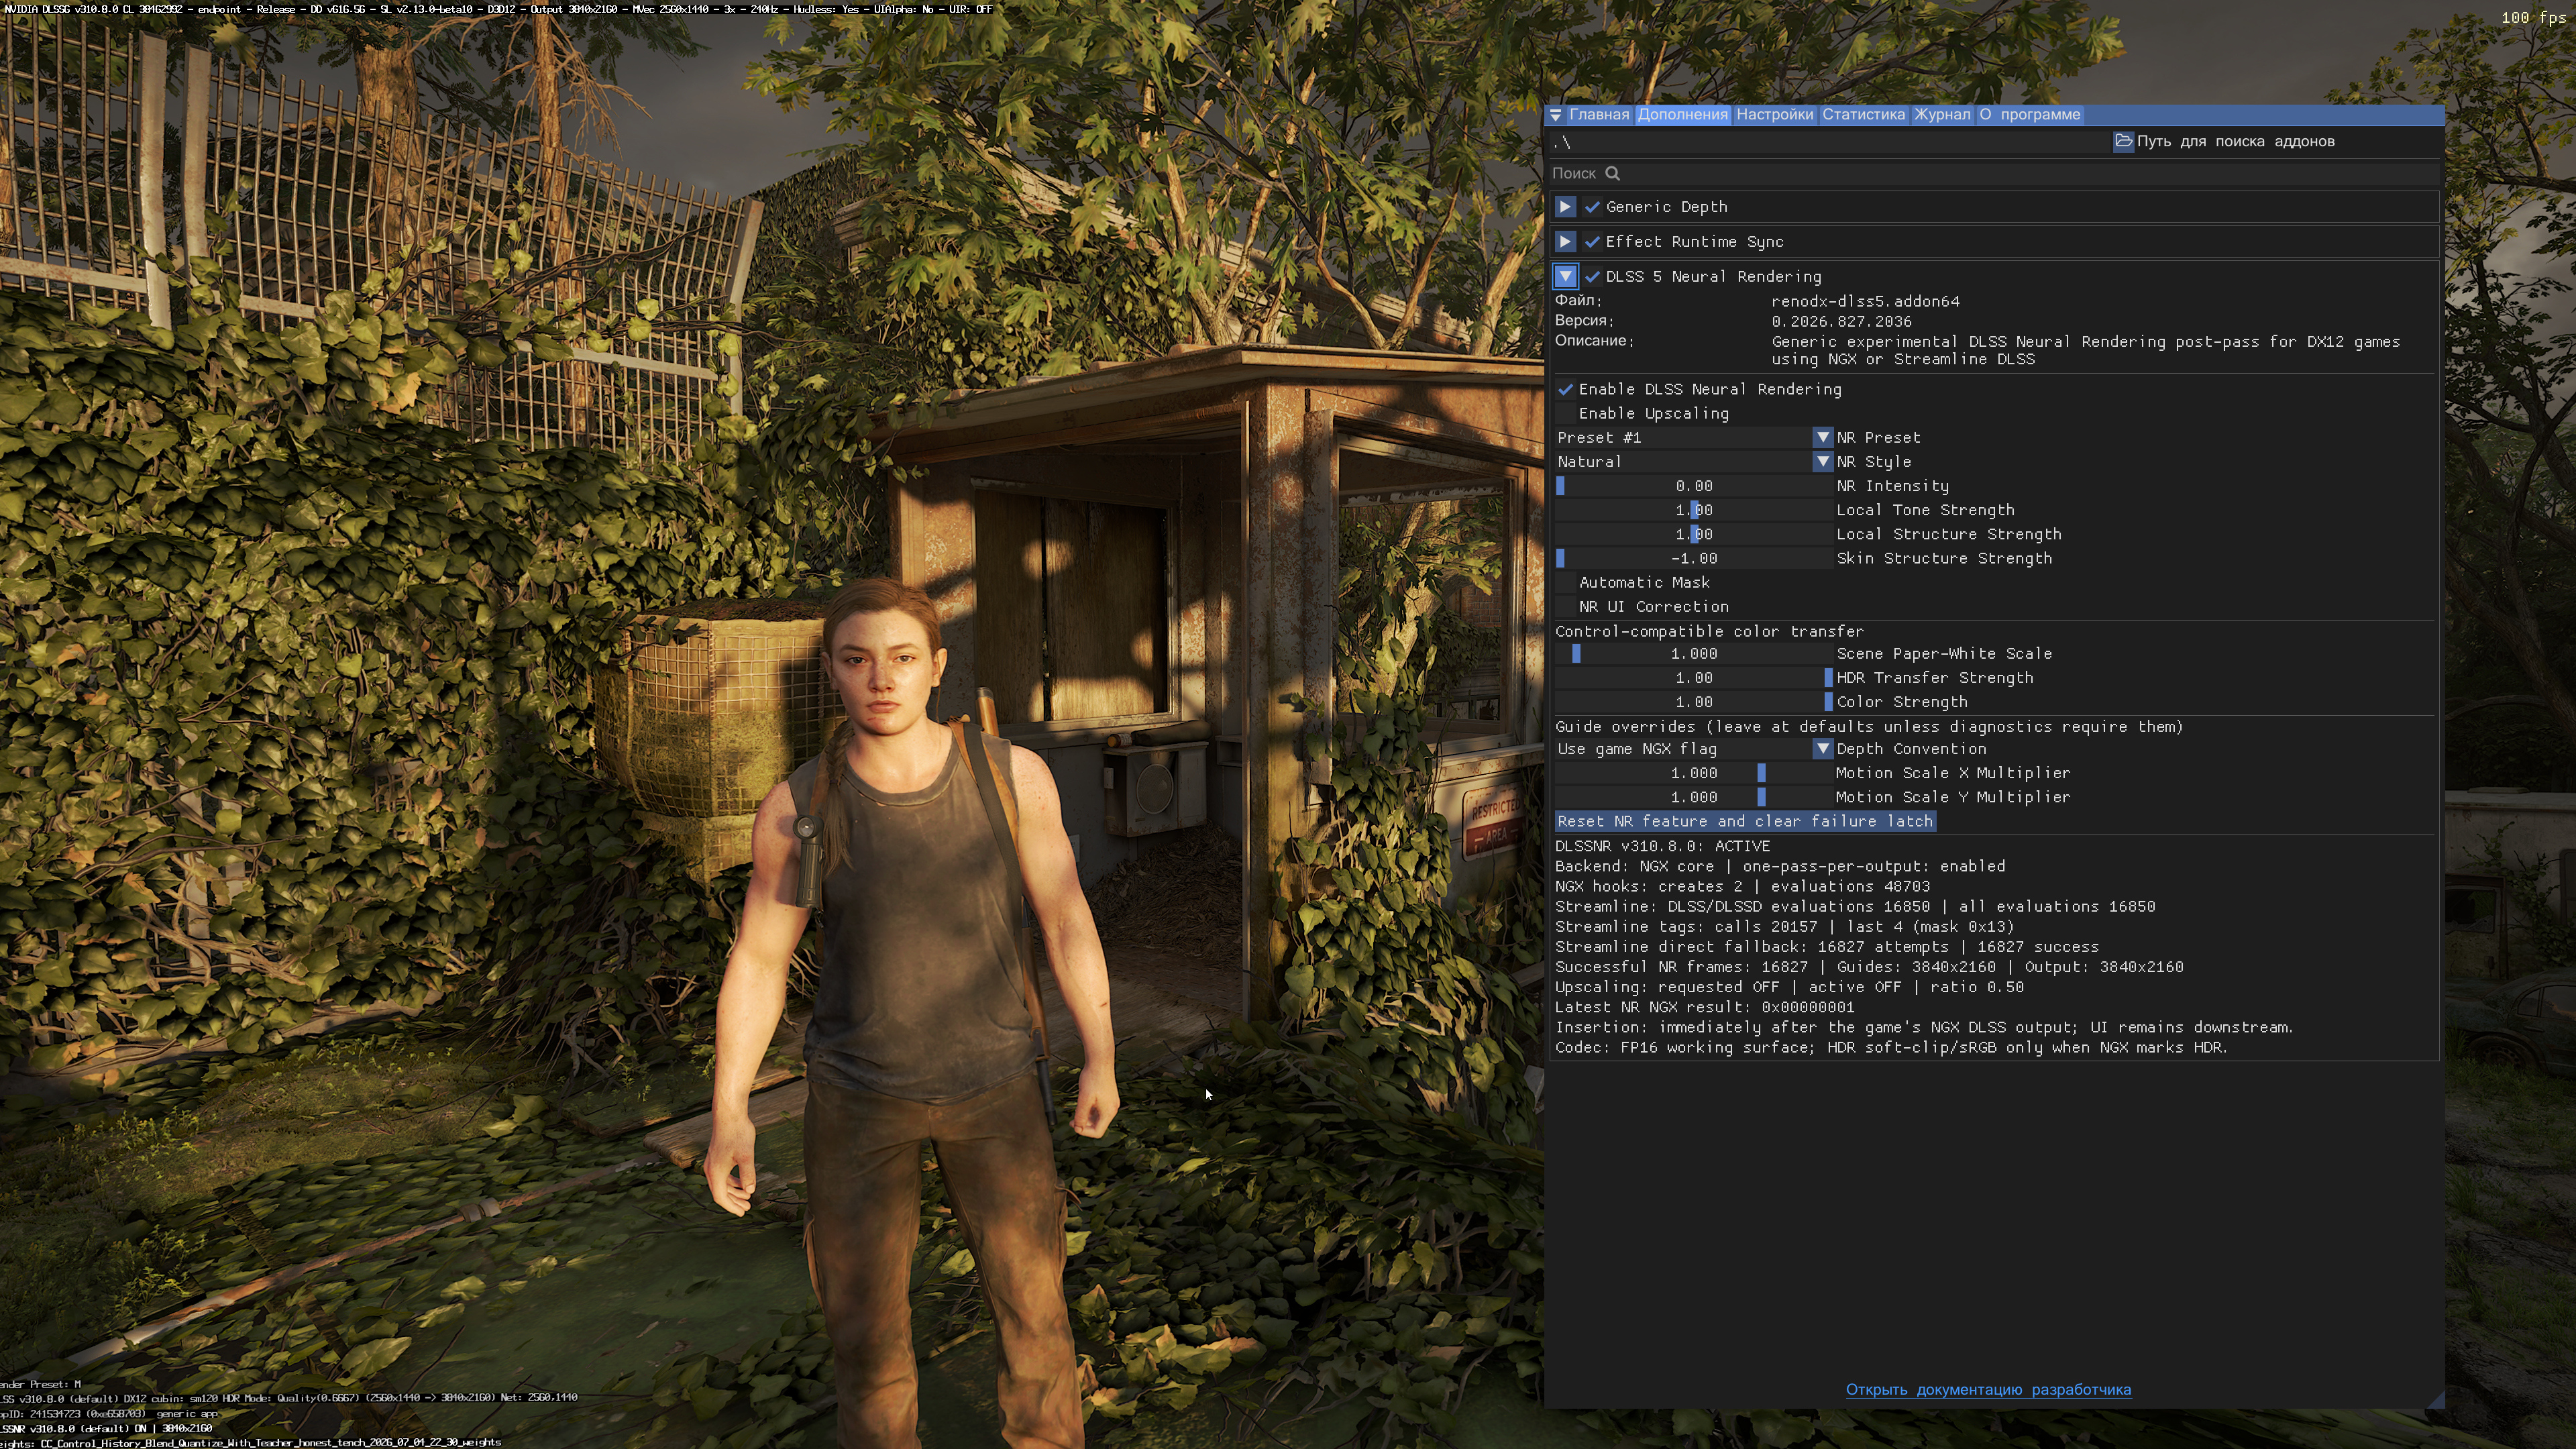Click the folder icon for addon search path
The image size is (2576, 1449).
(x=2123, y=141)
